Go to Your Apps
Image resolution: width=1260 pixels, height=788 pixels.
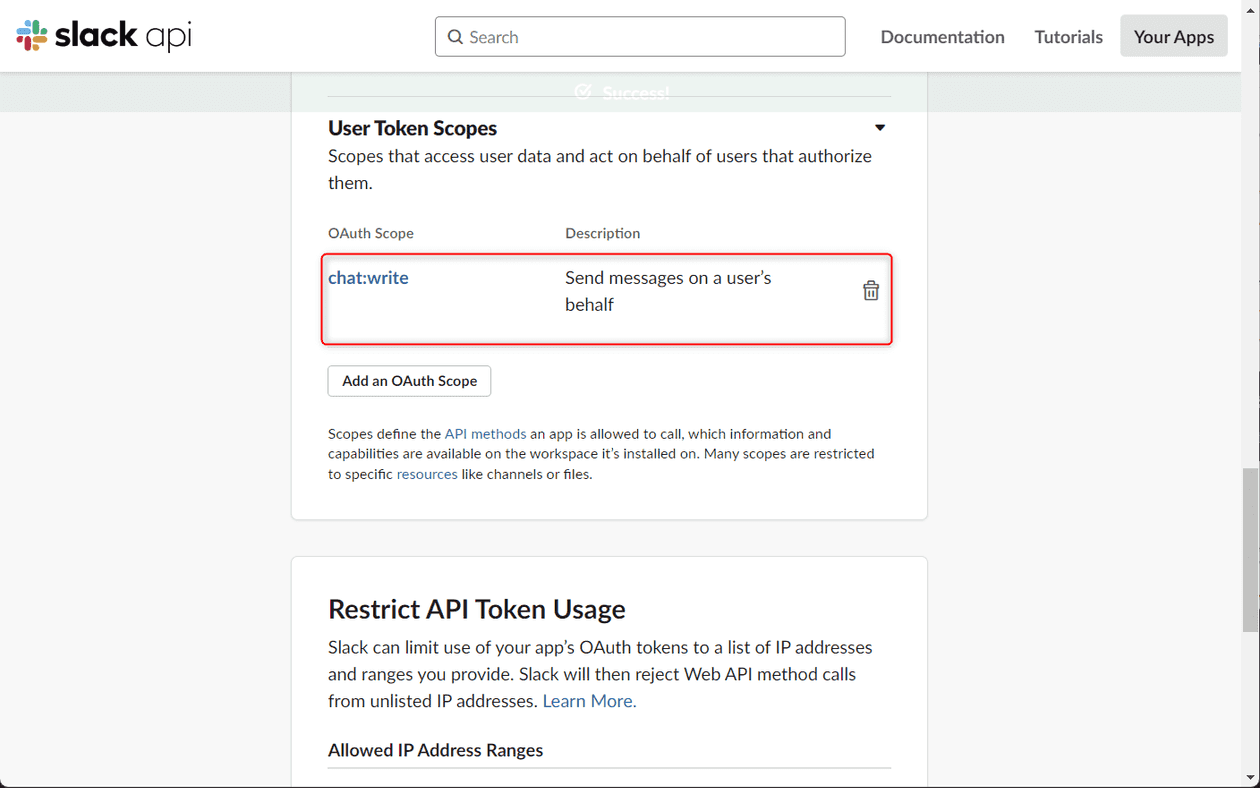click(1173, 36)
